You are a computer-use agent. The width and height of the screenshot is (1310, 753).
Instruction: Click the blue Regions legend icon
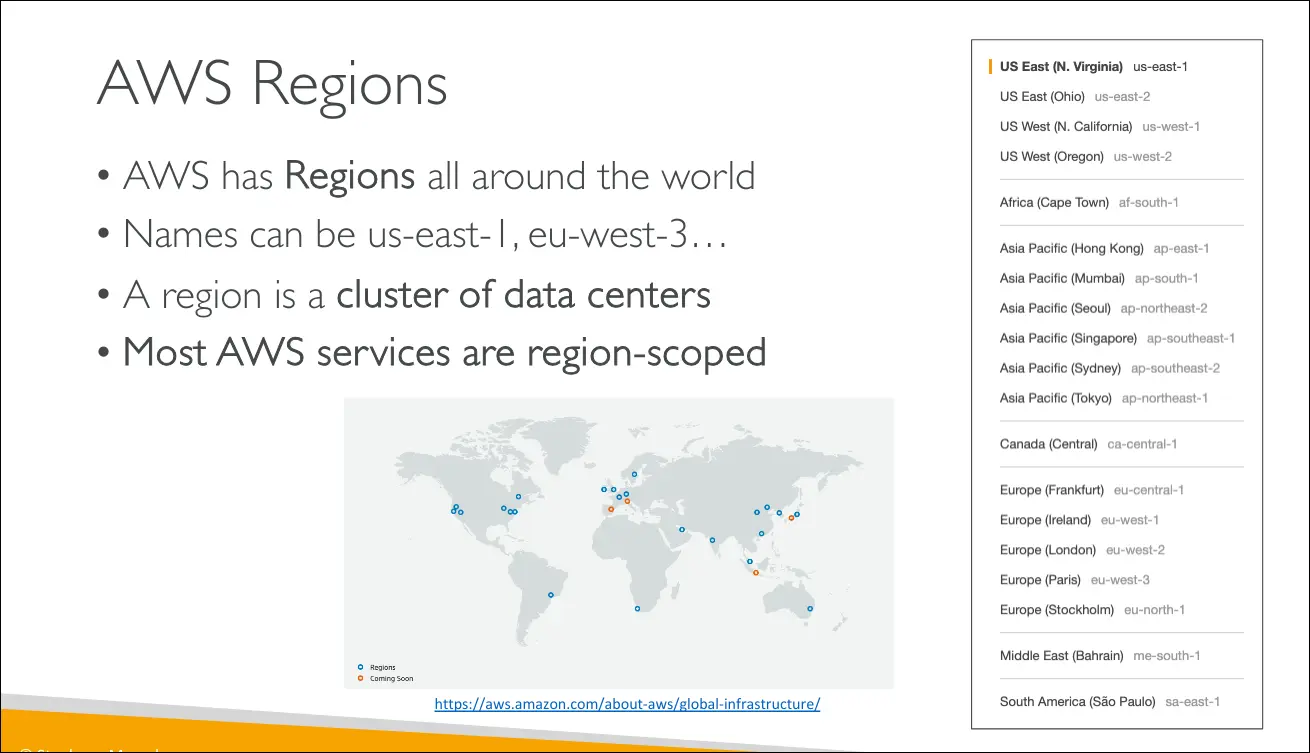[361, 667]
